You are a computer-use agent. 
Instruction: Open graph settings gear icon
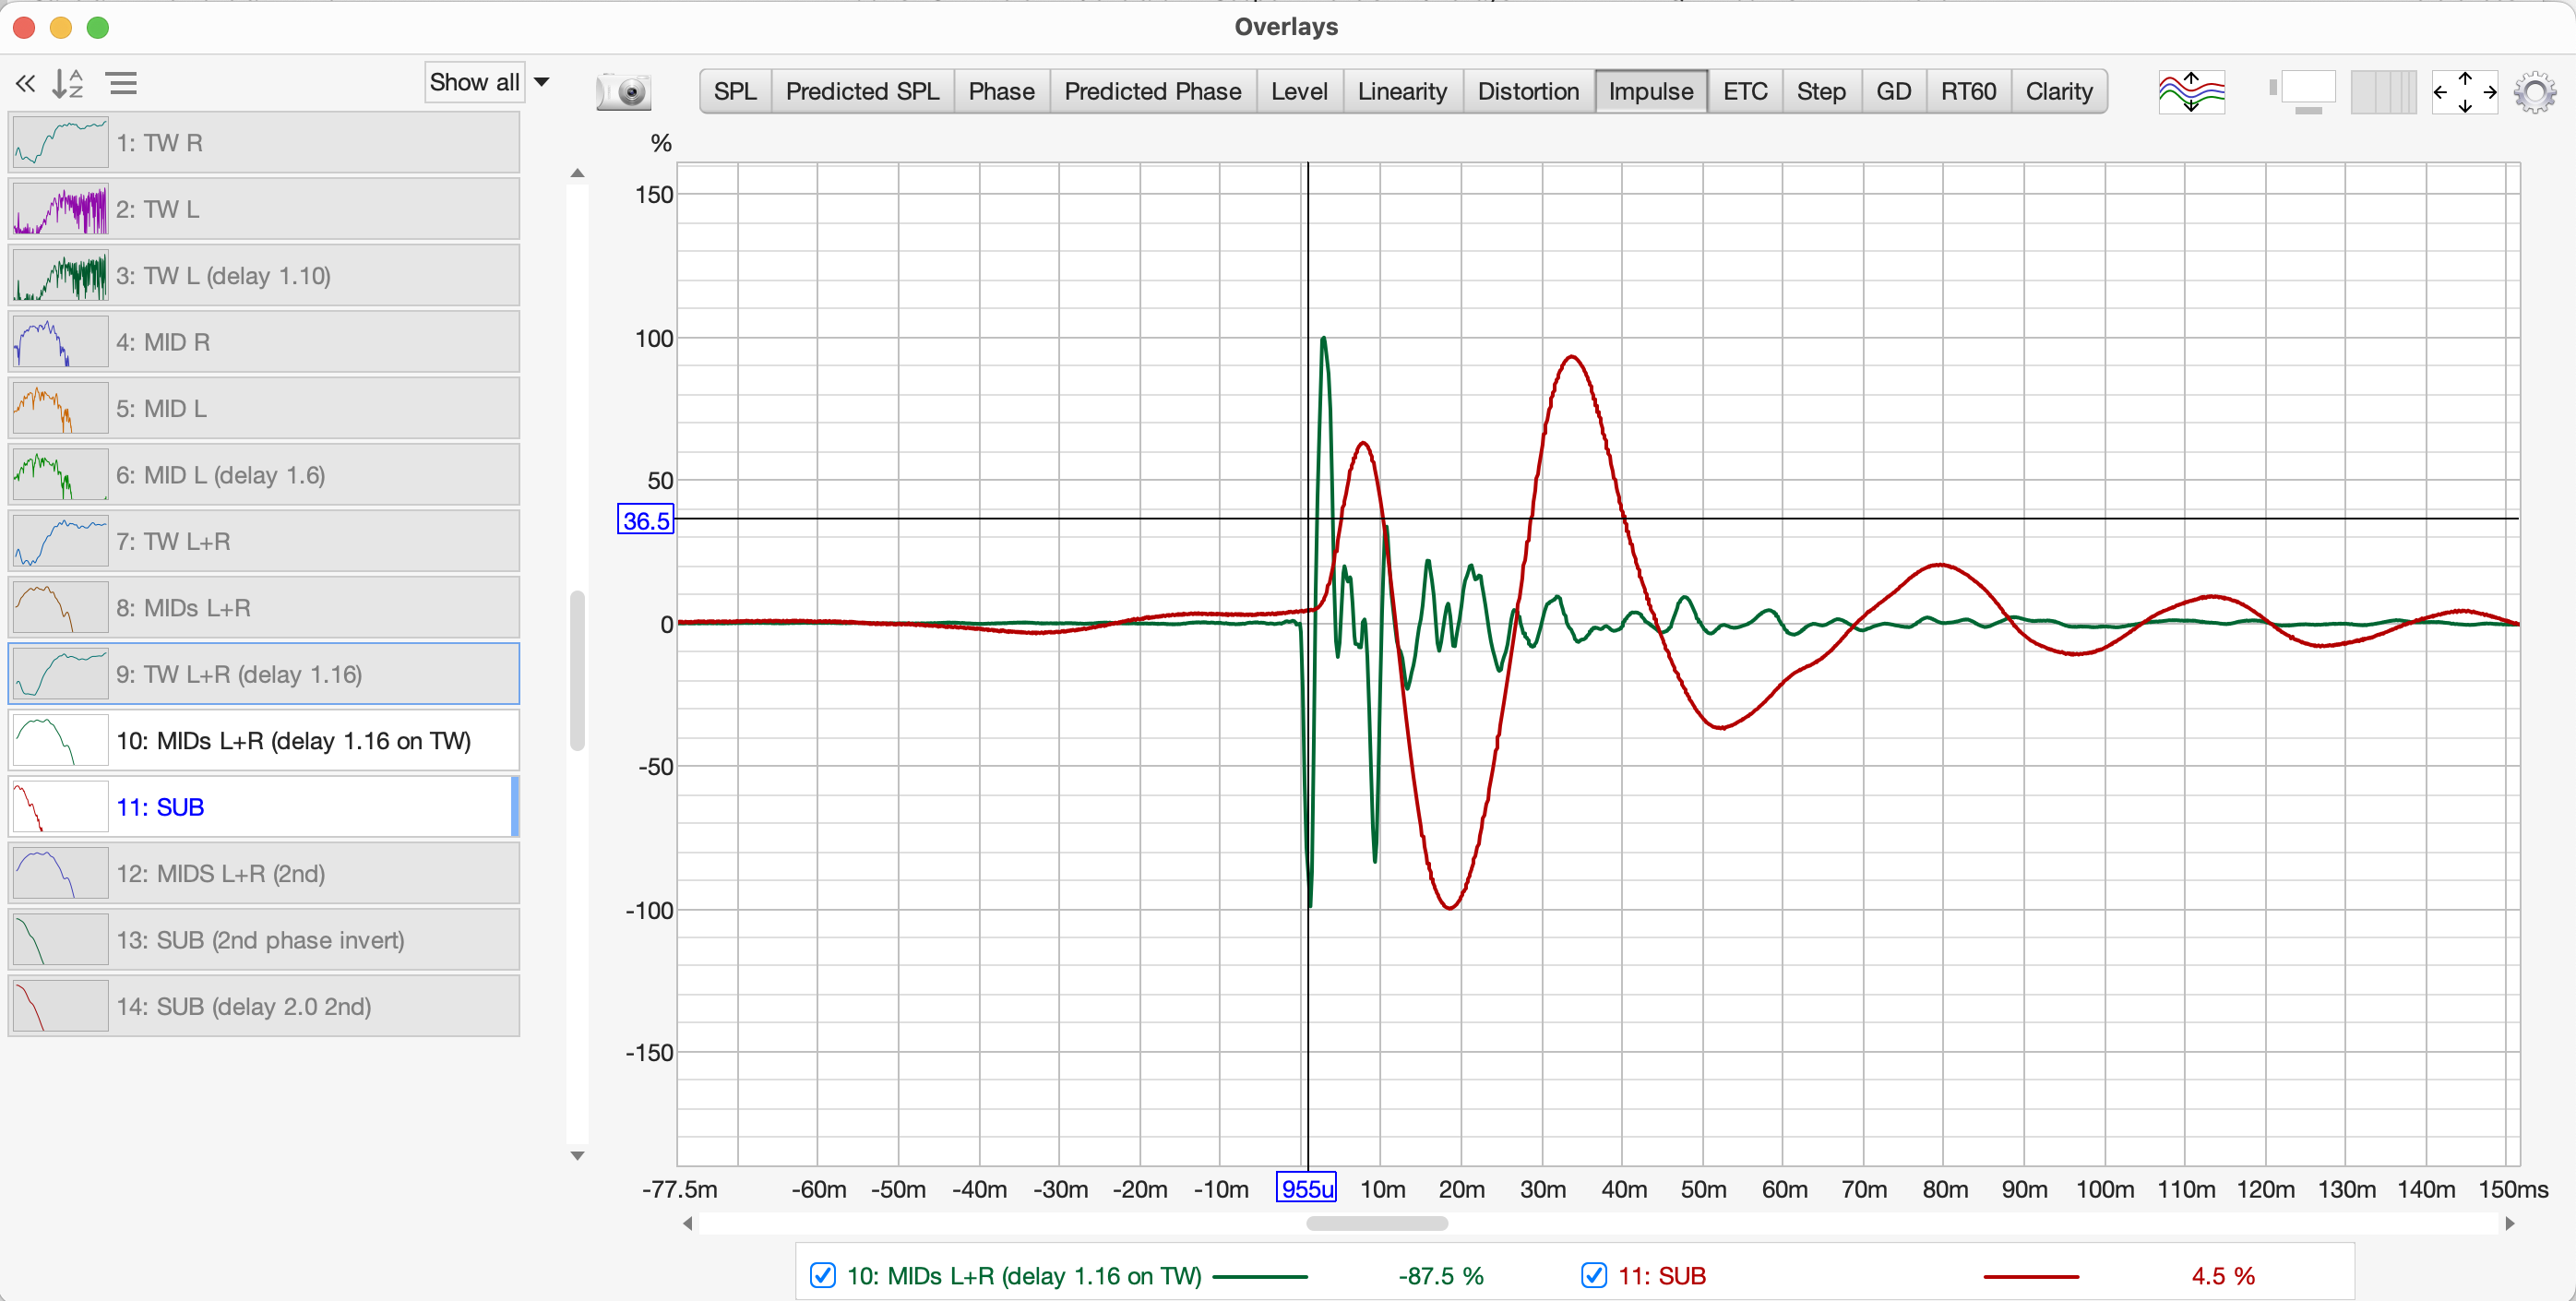[x=2535, y=92]
